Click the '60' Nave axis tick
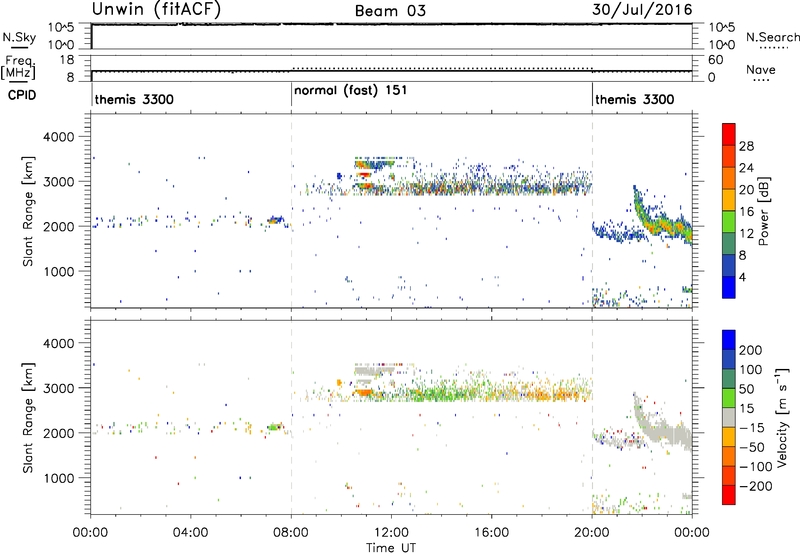 tap(715, 60)
